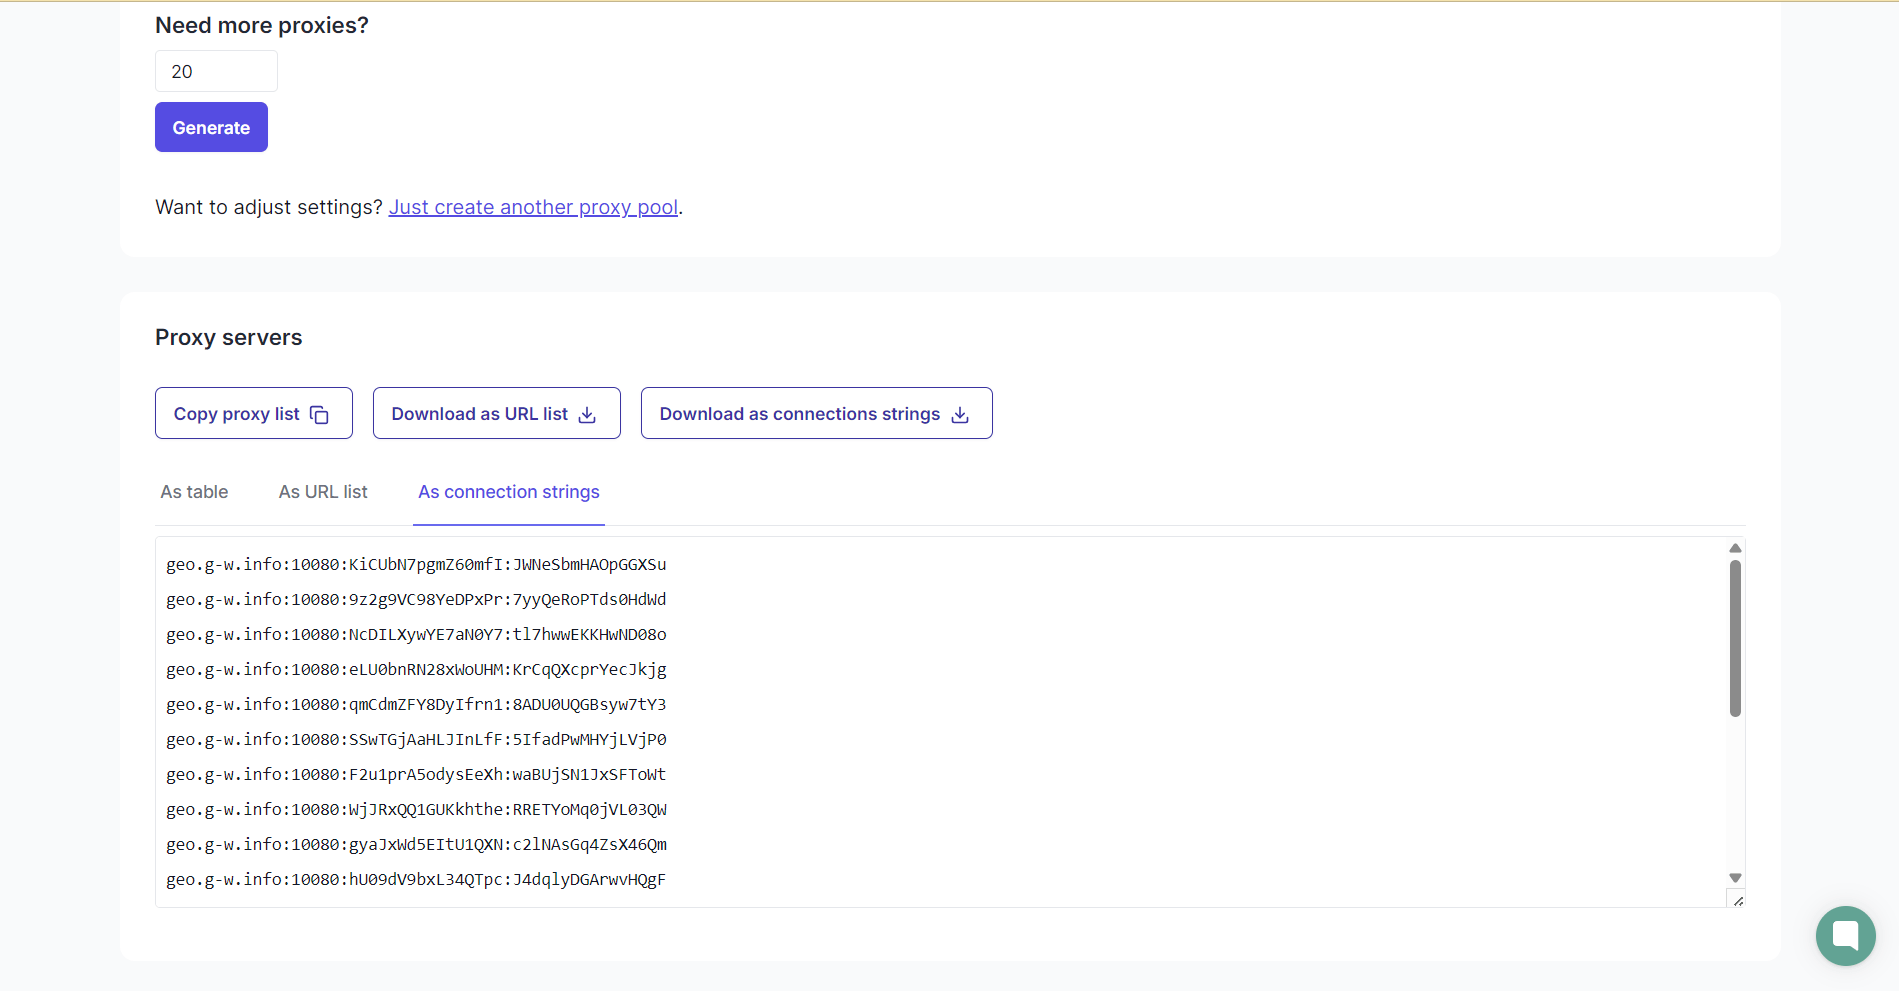The height and width of the screenshot is (991, 1899).
Task: Click the textarea resize handle corner
Action: coord(1738,900)
